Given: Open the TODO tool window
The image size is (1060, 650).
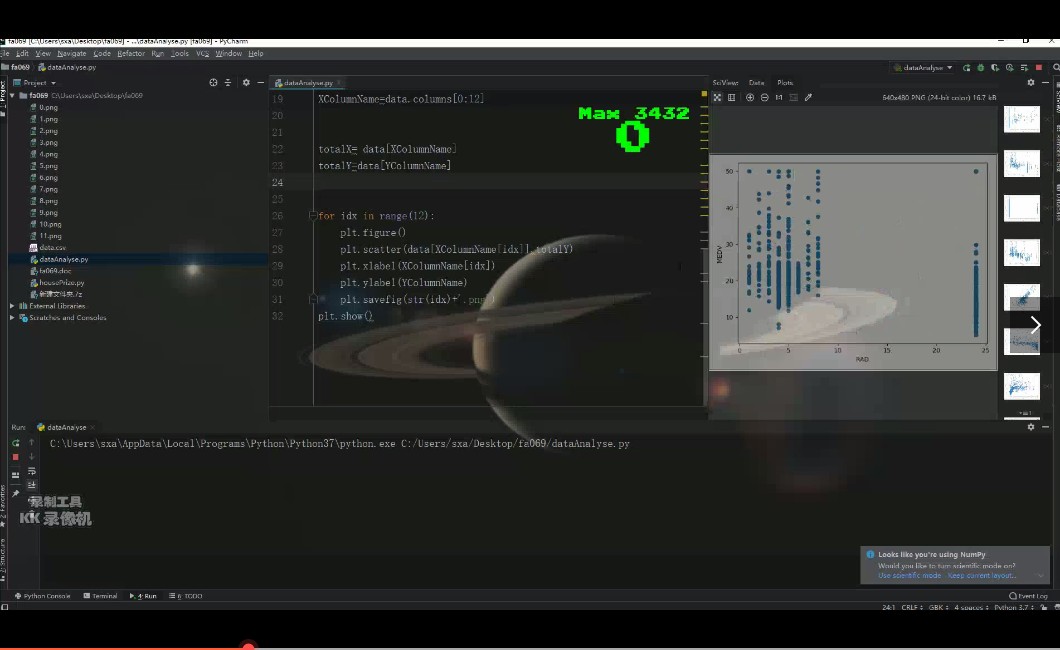Looking at the screenshot, I should coord(186,596).
